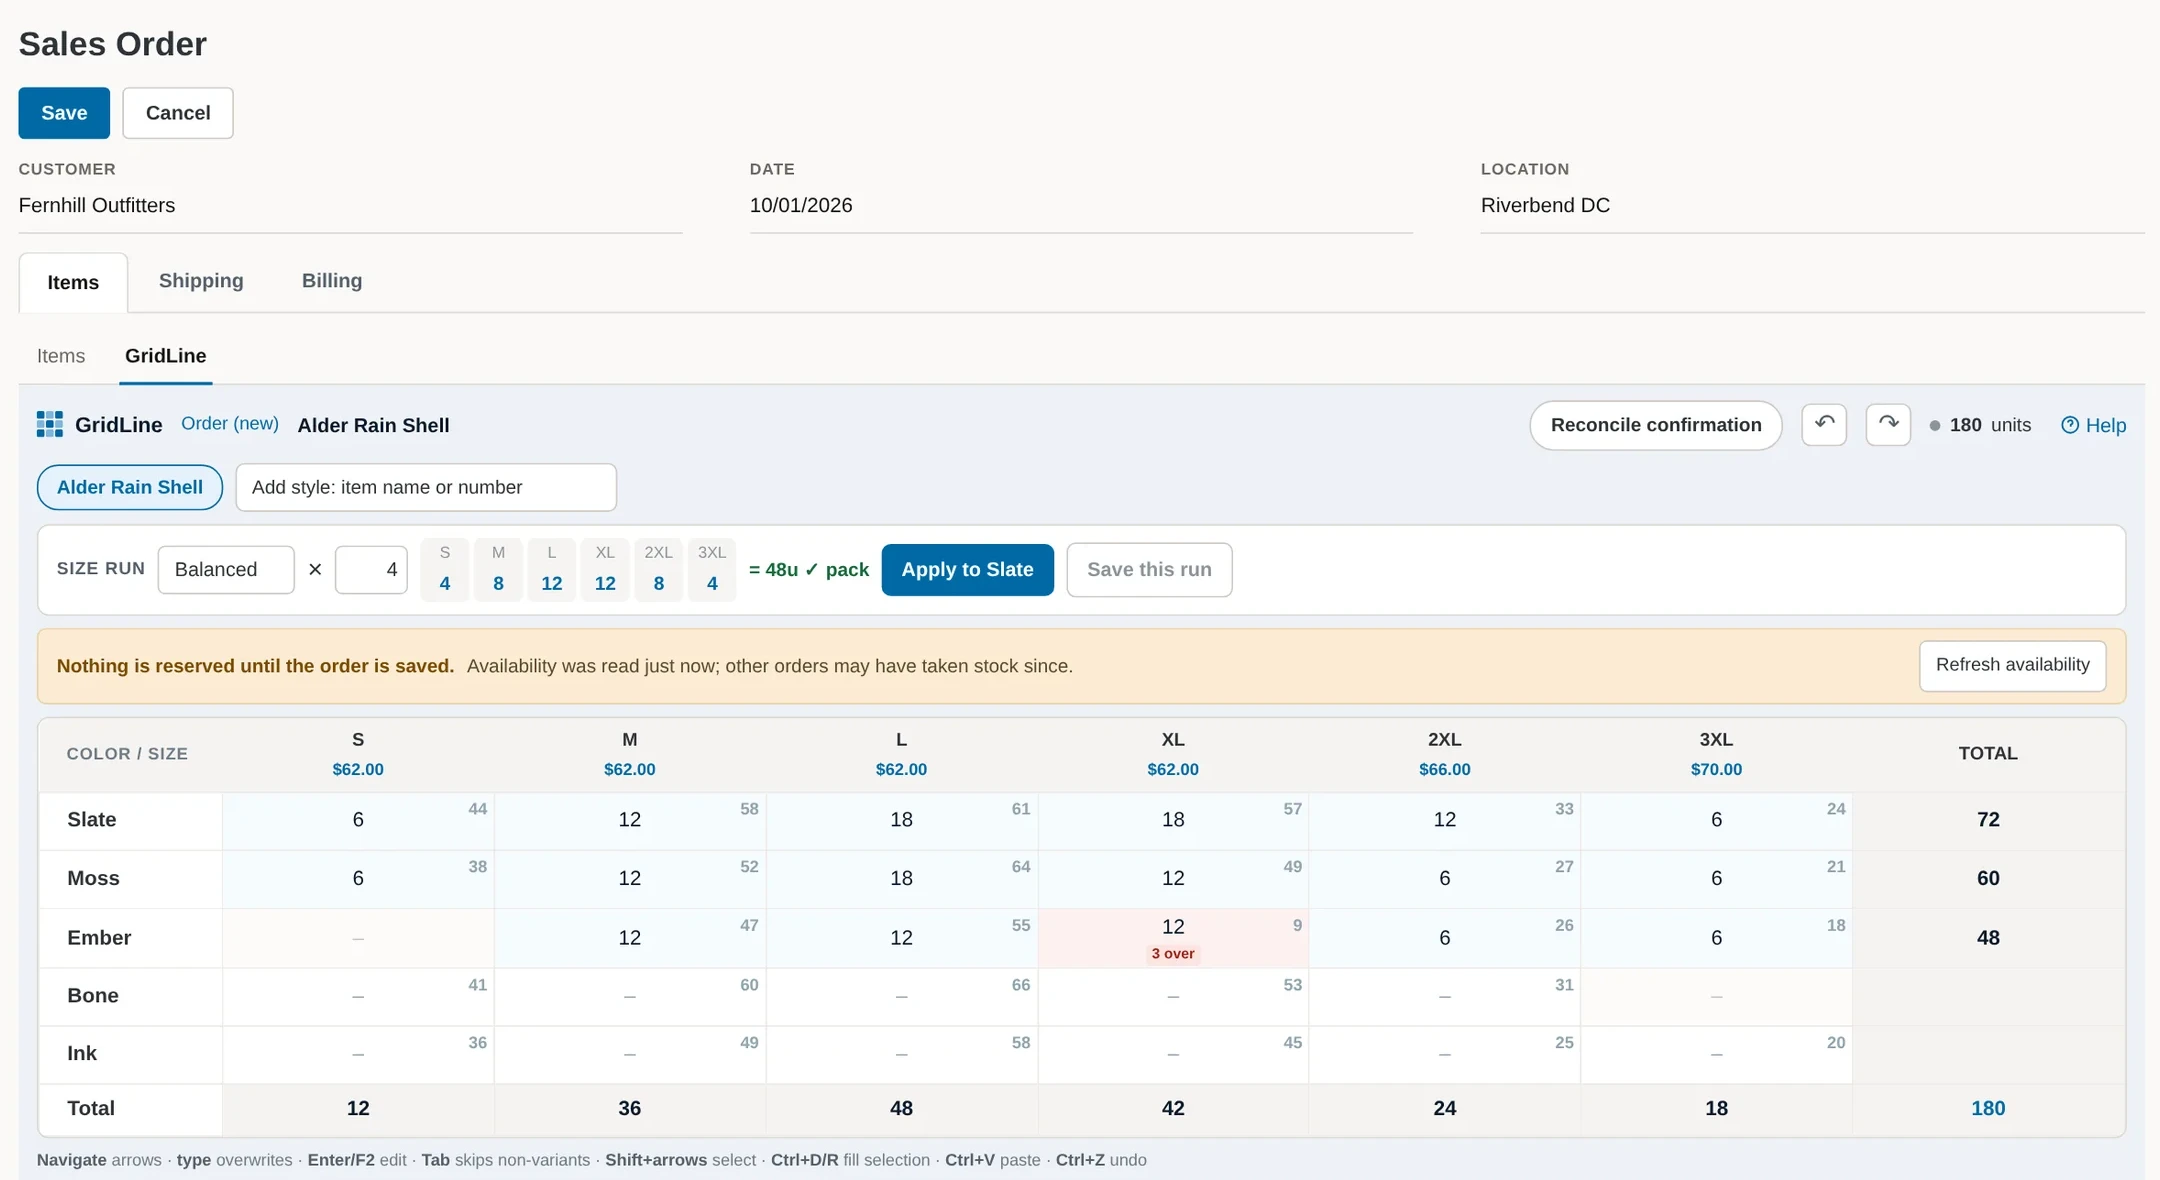Click the Add style input field

(x=426, y=487)
